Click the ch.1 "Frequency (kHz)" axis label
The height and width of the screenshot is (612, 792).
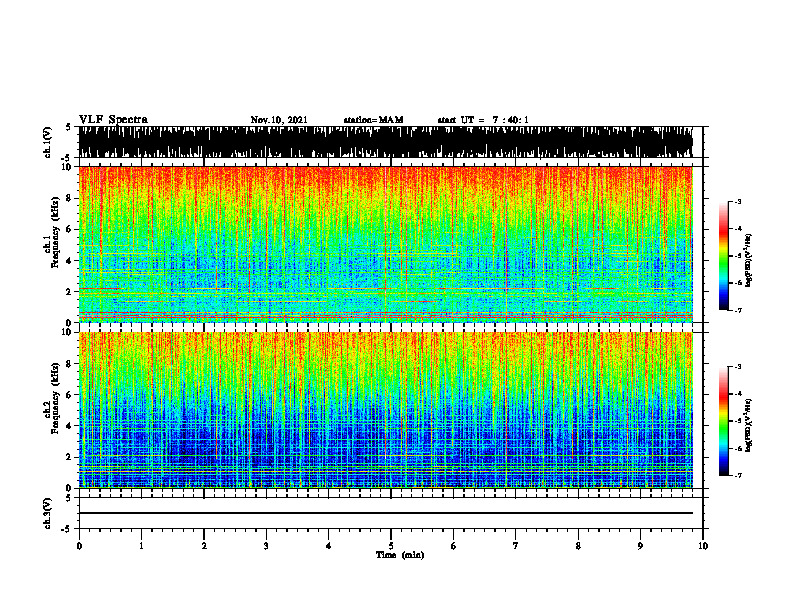55,232
